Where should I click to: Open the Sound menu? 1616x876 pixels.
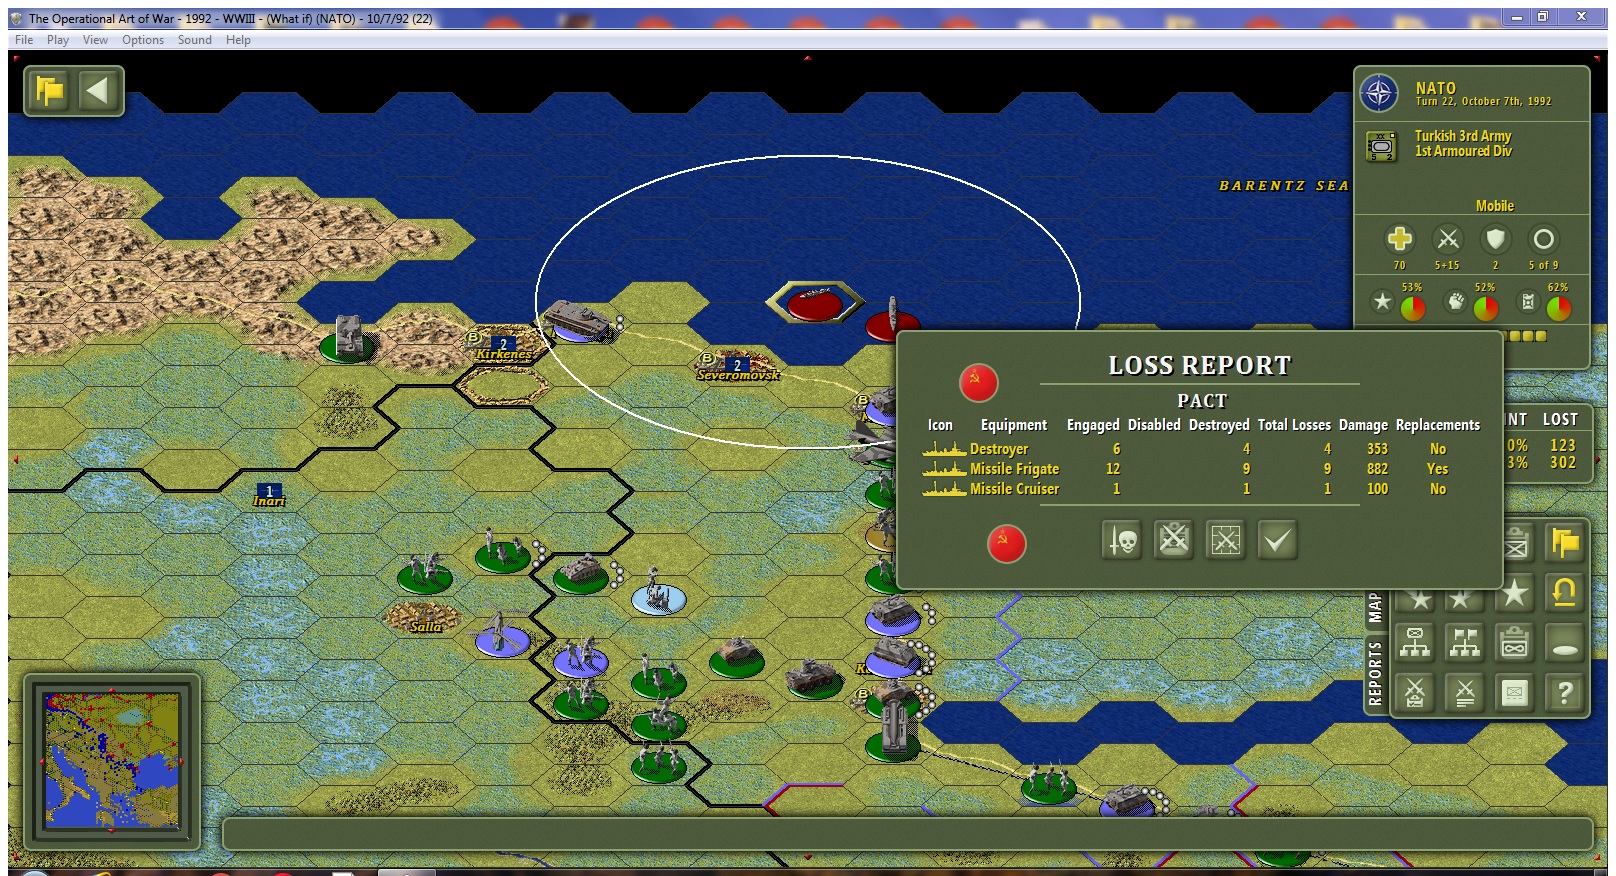pos(195,40)
